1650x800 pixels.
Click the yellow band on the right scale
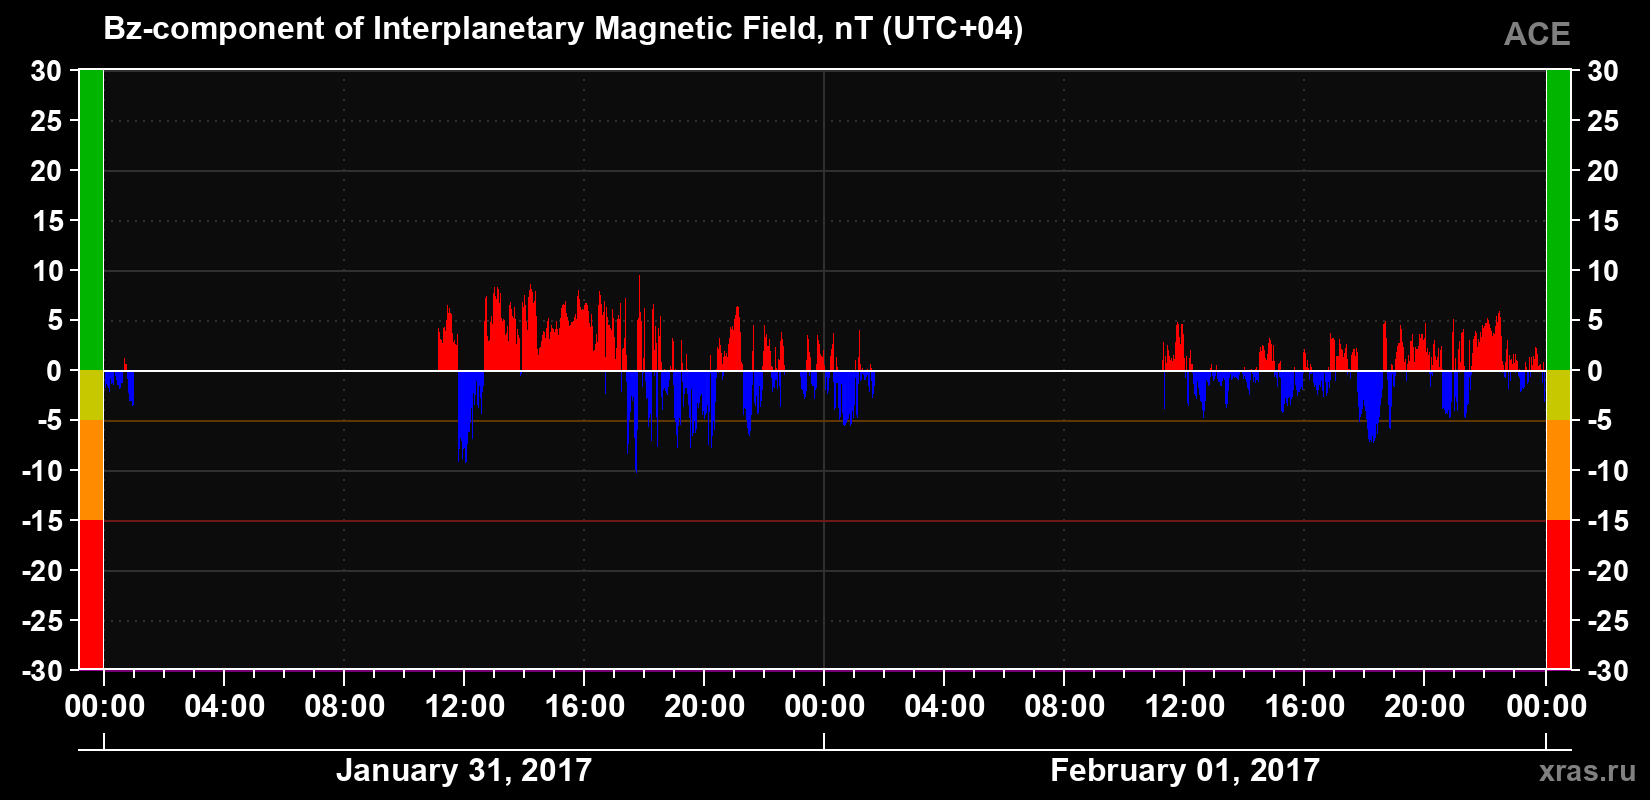click(1558, 395)
